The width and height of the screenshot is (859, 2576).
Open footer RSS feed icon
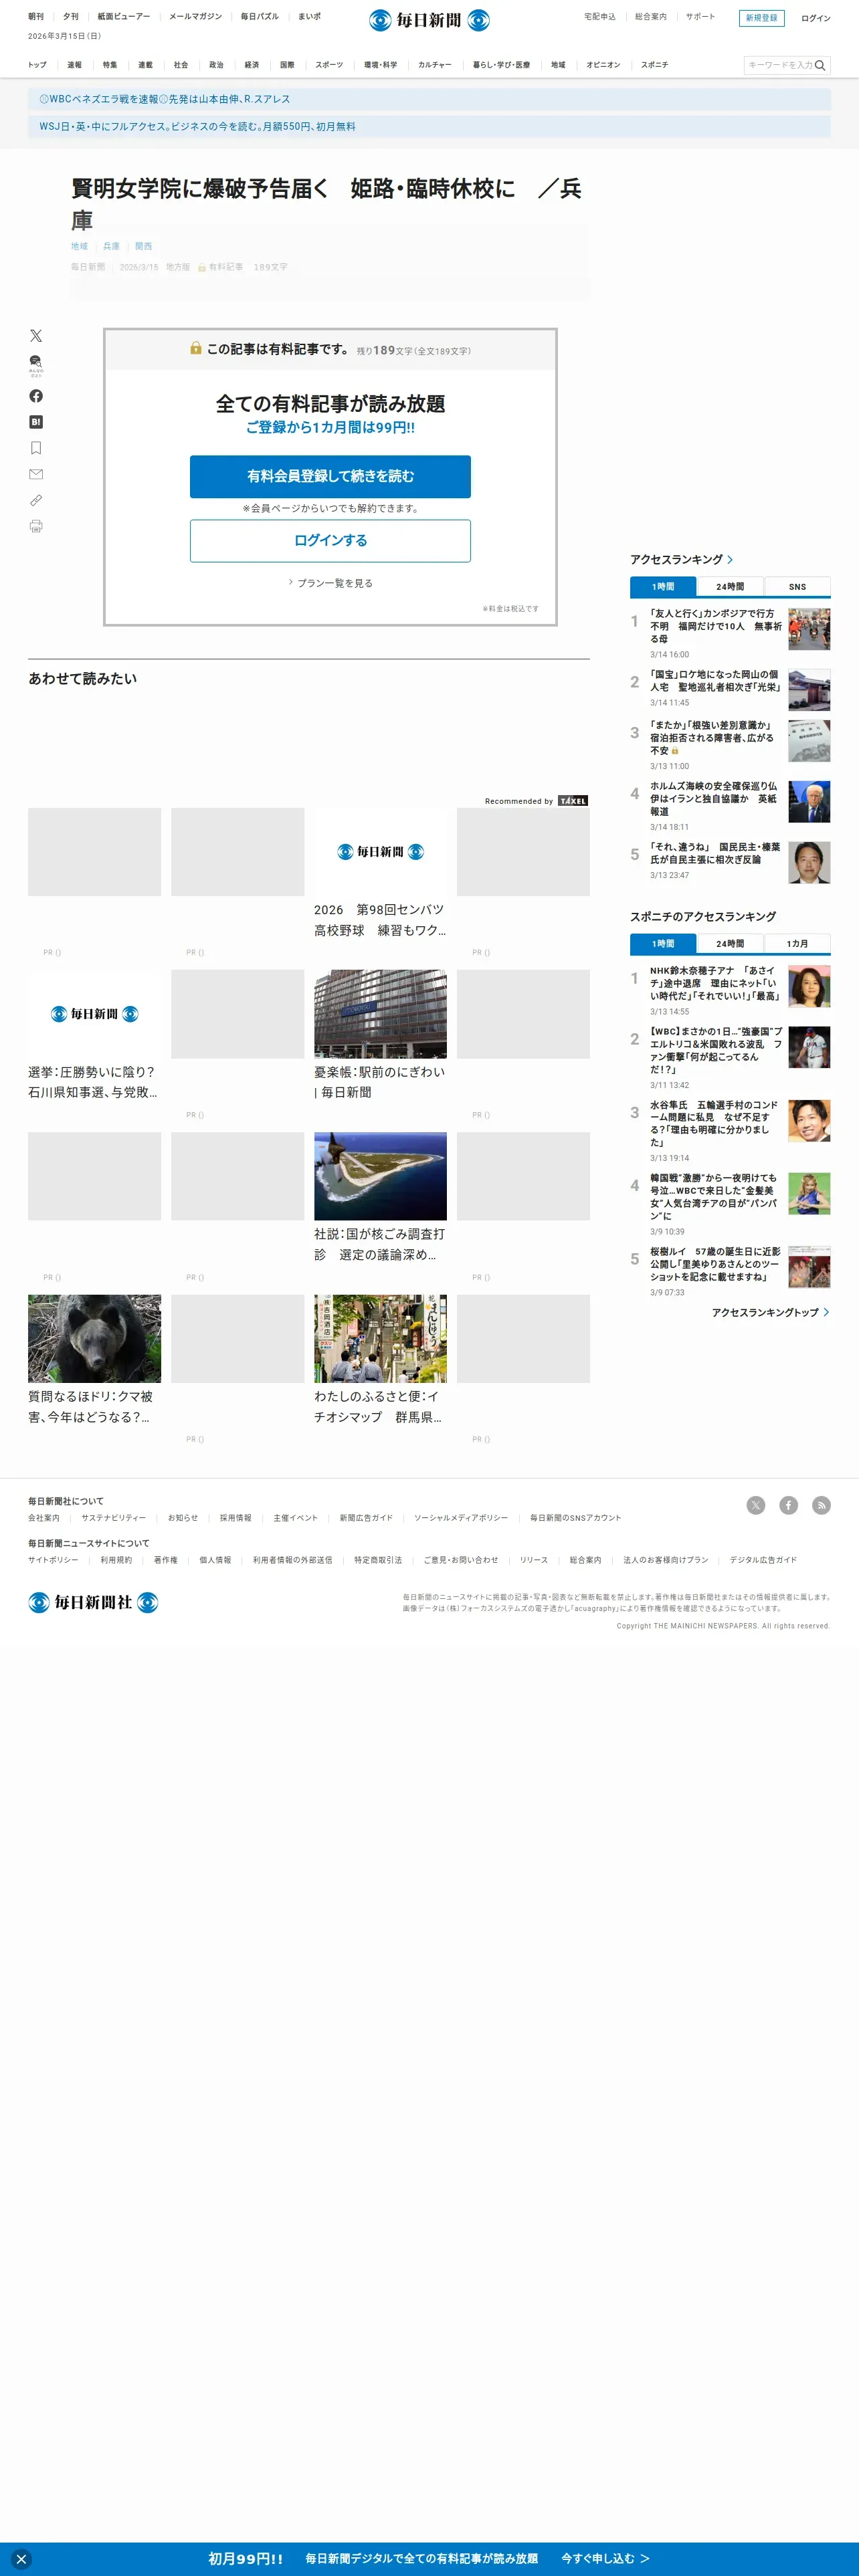pos(821,1505)
